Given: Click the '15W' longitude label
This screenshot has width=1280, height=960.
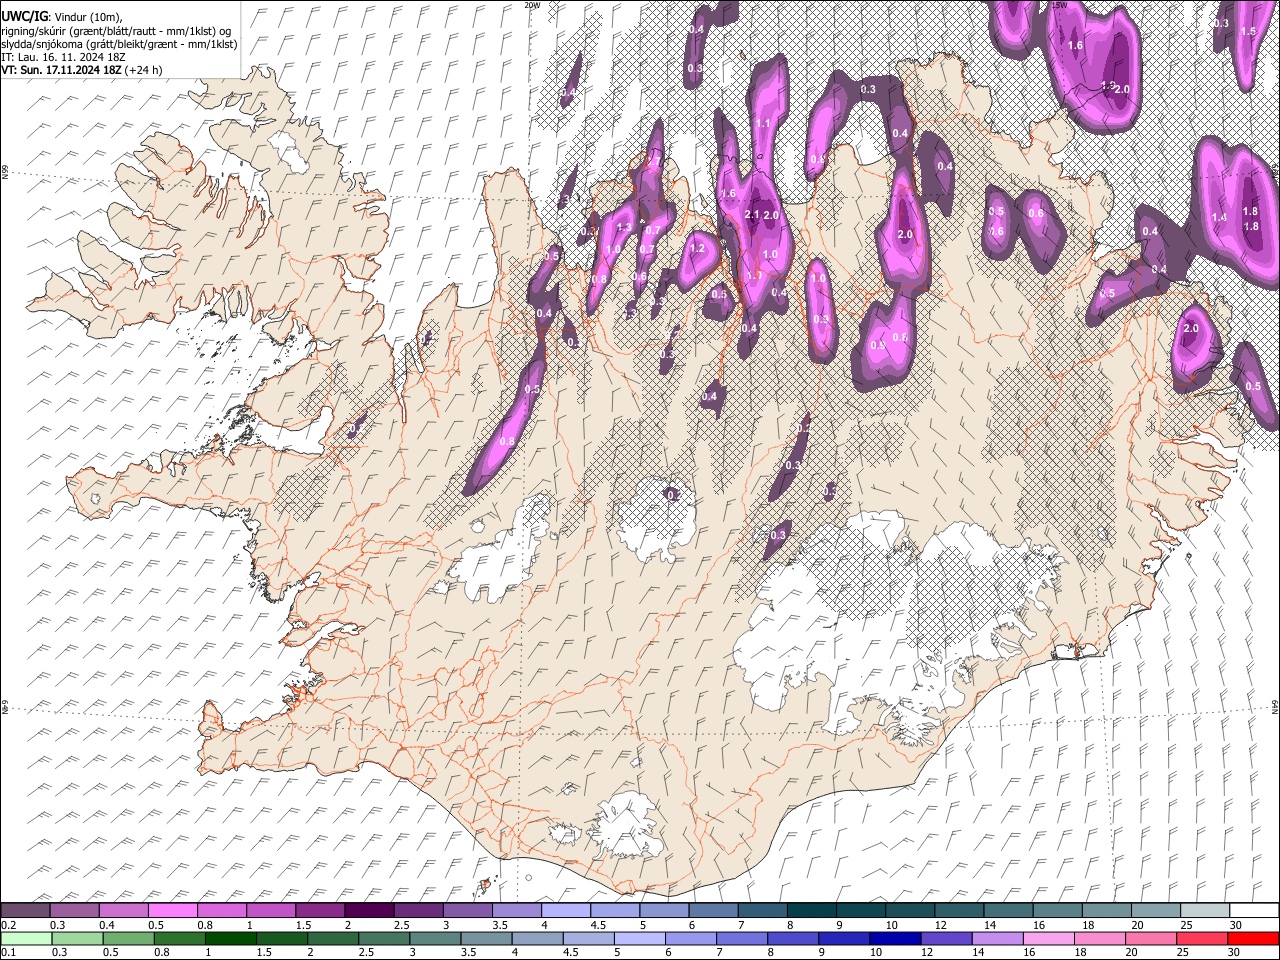Looking at the screenshot, I should click(x=1059, y=5).
